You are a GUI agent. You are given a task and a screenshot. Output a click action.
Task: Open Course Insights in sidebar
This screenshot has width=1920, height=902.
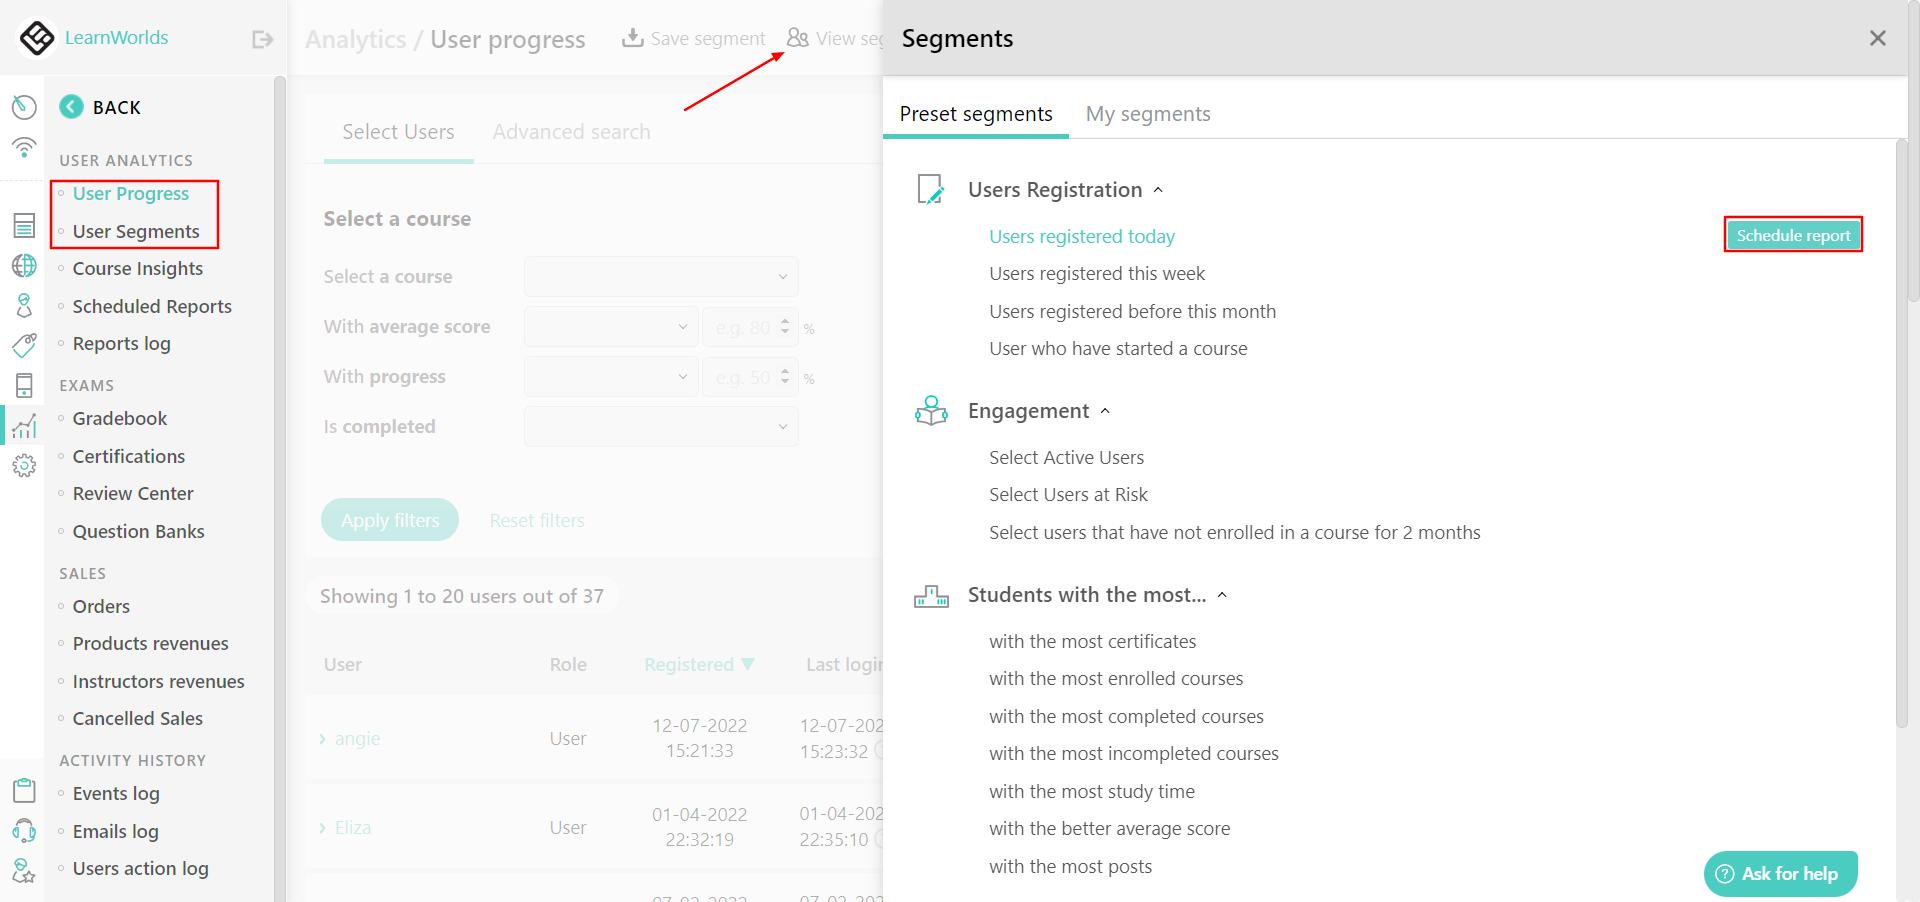click(x=138, y=269)
